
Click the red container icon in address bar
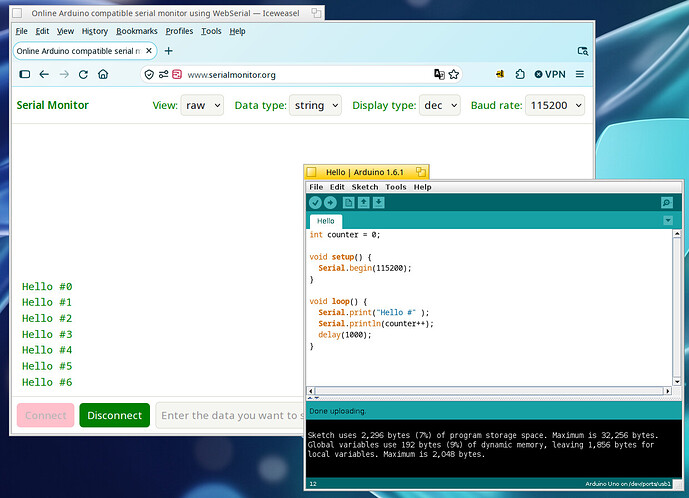pos(177,74)
